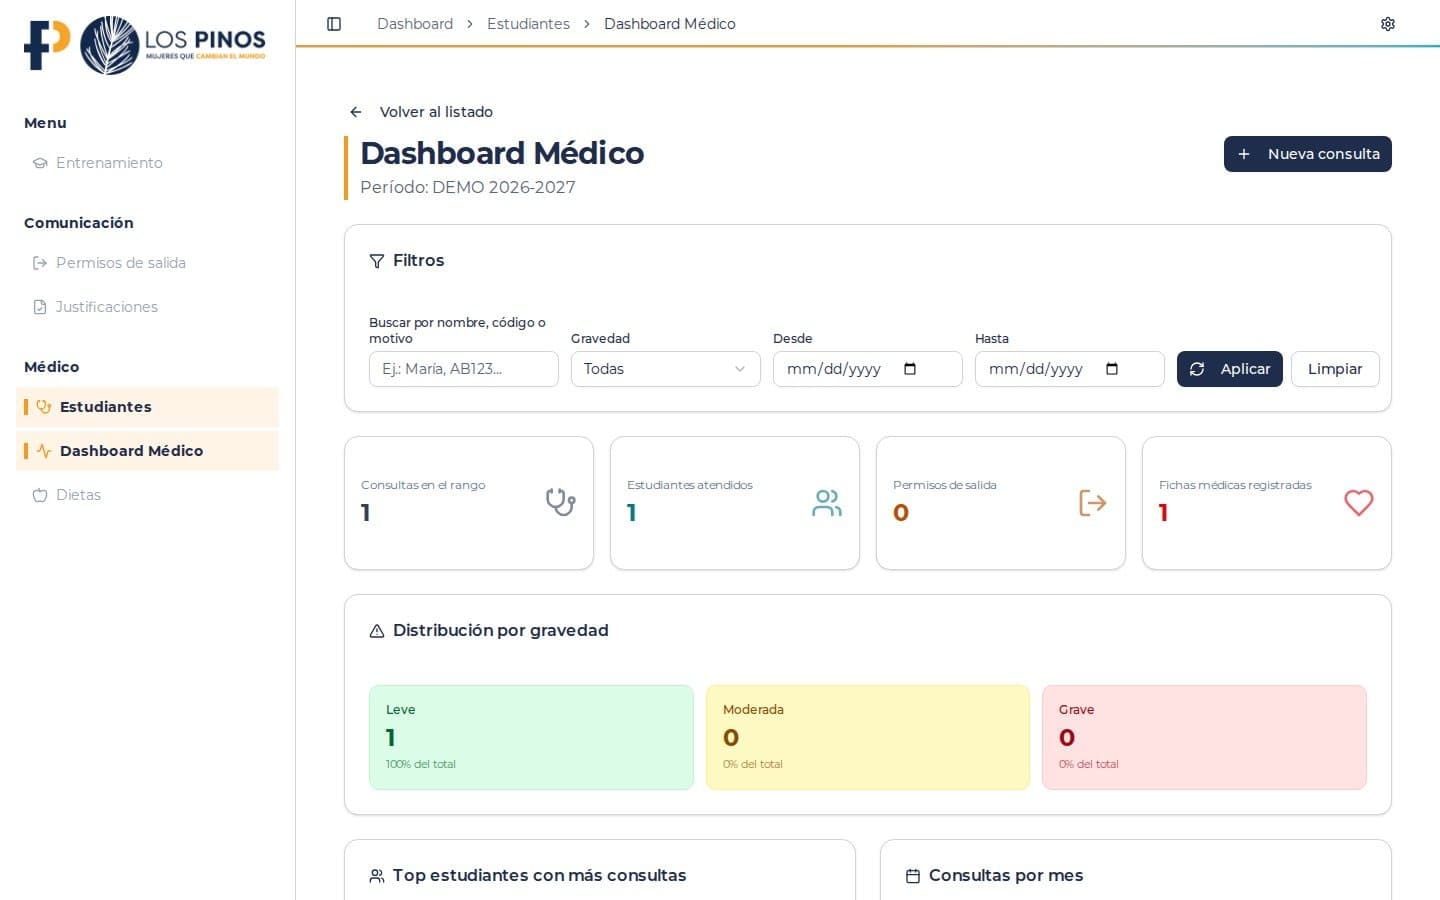Viewport: 1440px width, 900px height.
Task: Click the exit icon in Permisos de salida card
Action: pyautogui.click(x=1093, y=503)
